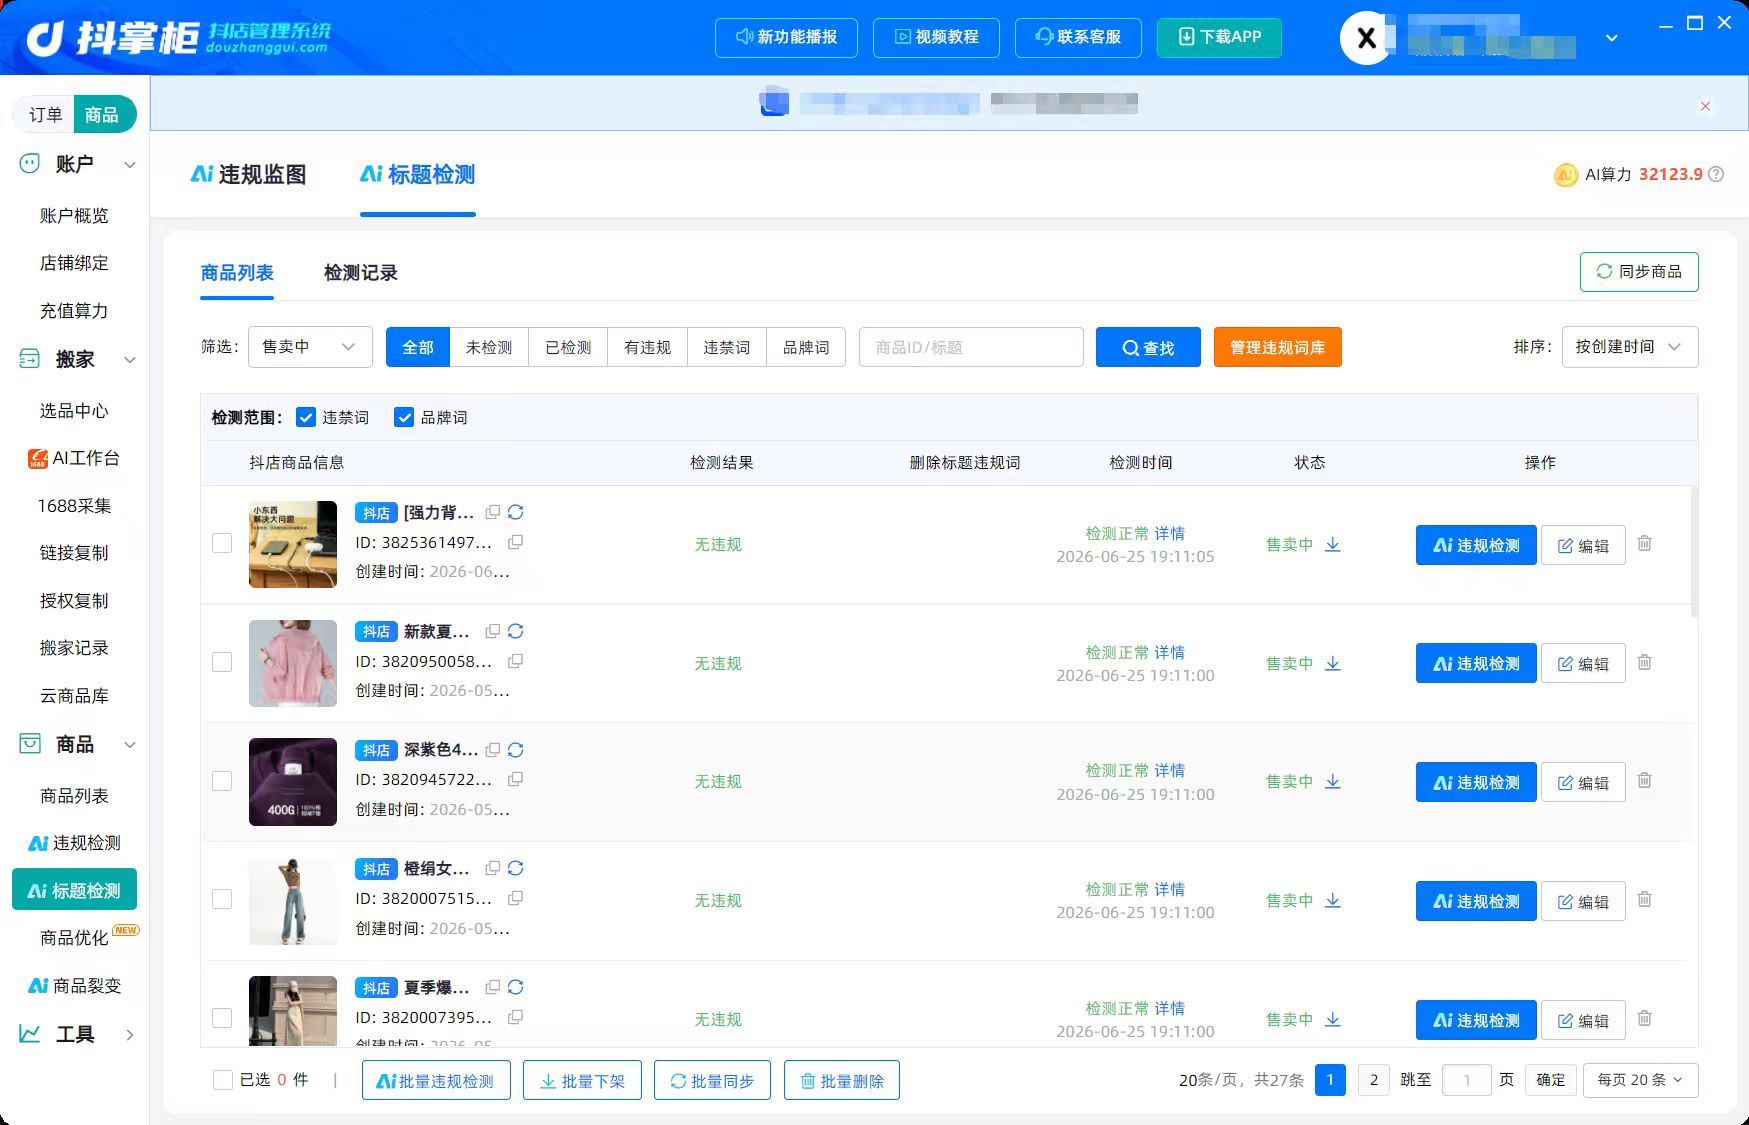Click 详情 link in the [强力背… row
This screenshot has width=1749, height=1125.
(x=1170, y=533)
